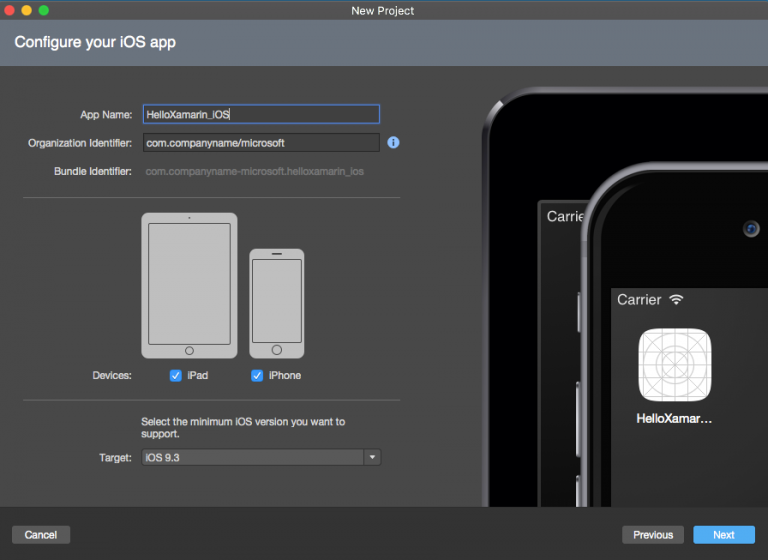Click the 'Target:' label
768x560 pixels.
point(115,458)
